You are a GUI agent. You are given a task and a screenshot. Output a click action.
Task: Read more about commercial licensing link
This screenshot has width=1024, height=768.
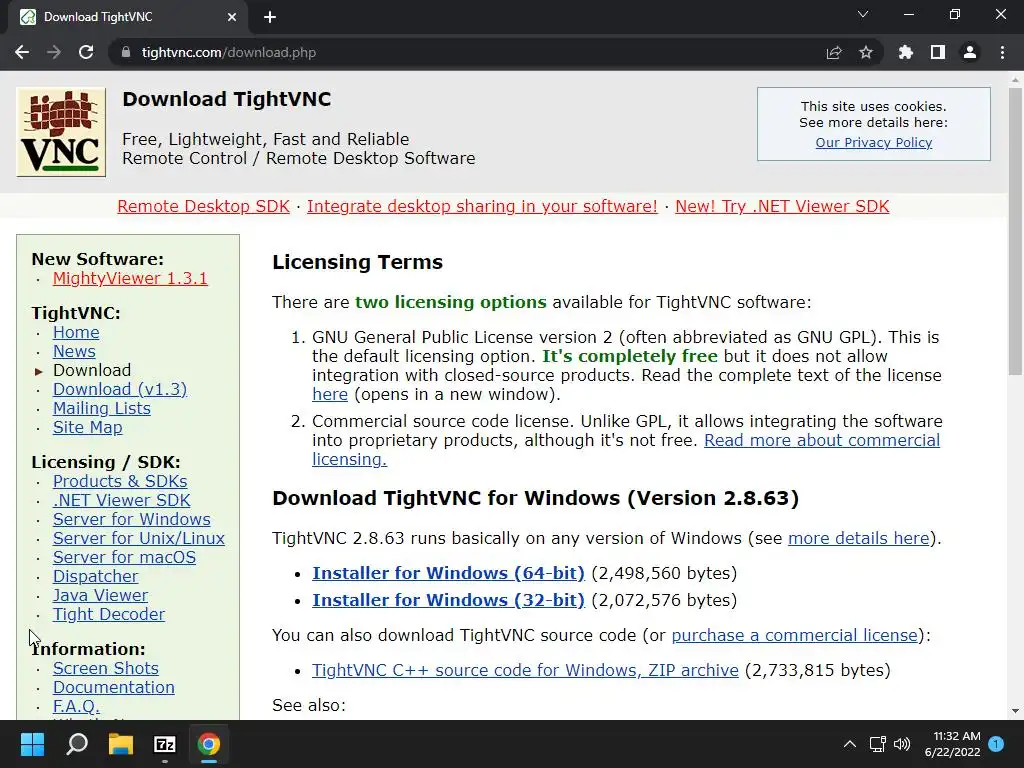point(822,440)
